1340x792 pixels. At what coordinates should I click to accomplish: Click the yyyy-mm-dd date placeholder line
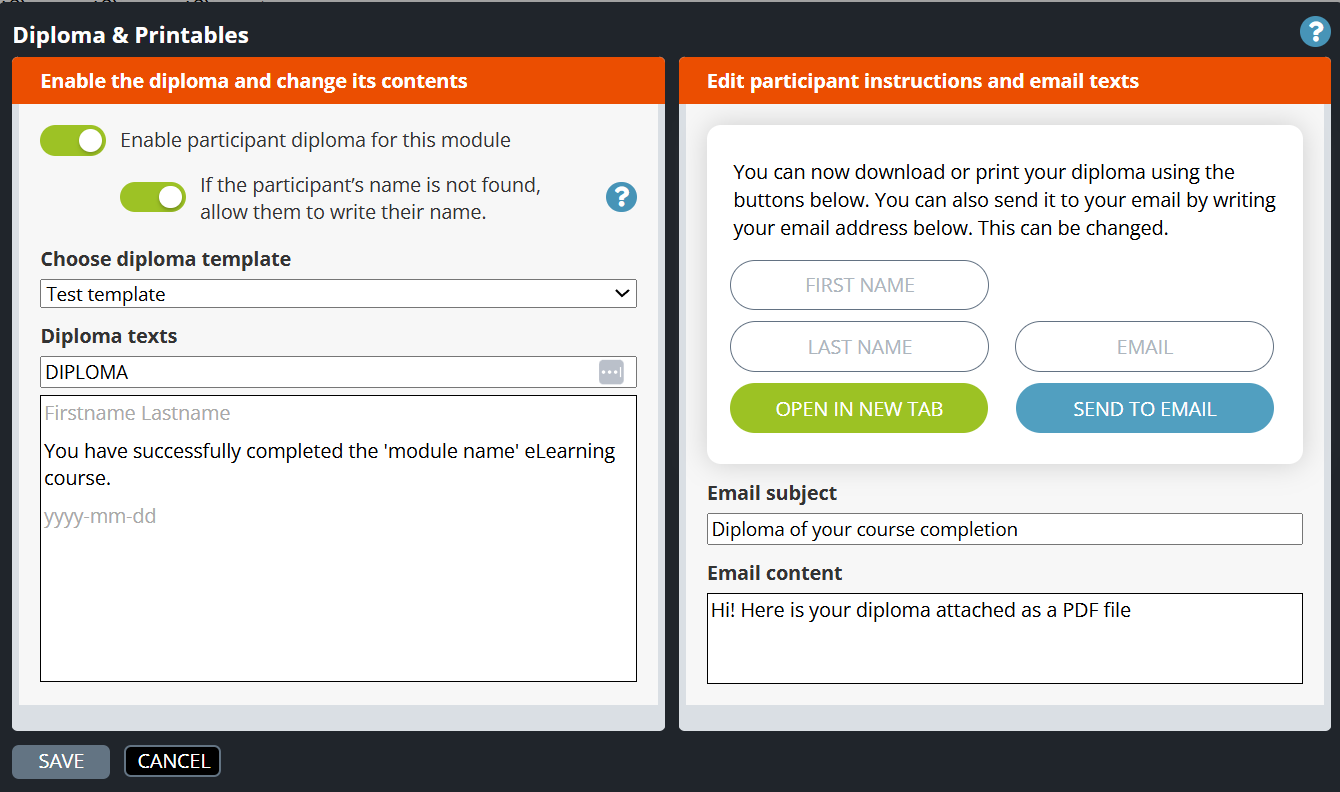(100, 517)
